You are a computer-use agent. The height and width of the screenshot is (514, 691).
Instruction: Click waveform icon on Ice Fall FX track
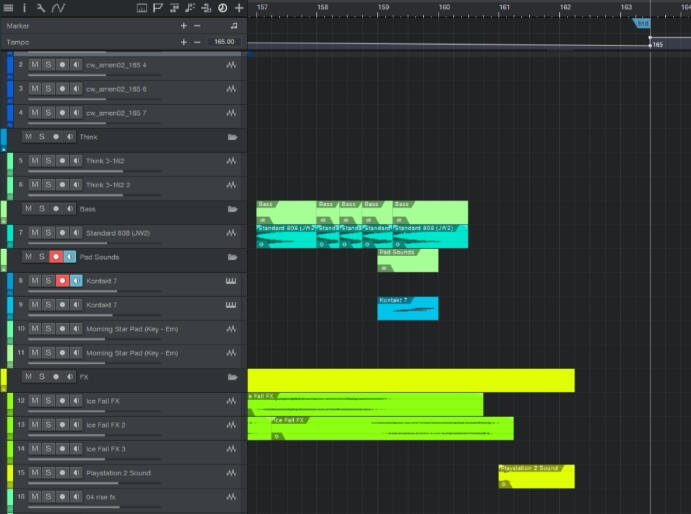[x=232, y=401]
